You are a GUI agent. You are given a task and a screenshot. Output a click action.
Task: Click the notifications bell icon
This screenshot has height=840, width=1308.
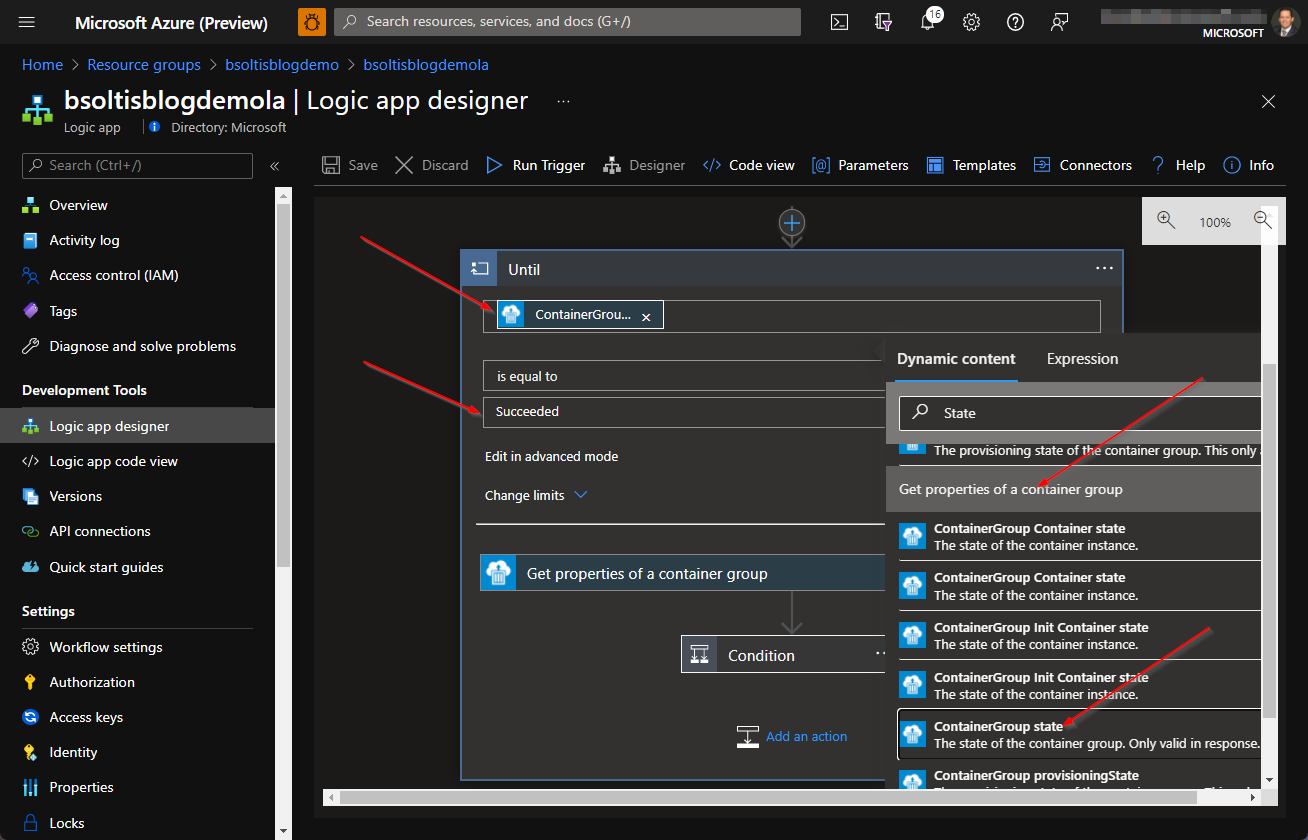tap(928, 22)
